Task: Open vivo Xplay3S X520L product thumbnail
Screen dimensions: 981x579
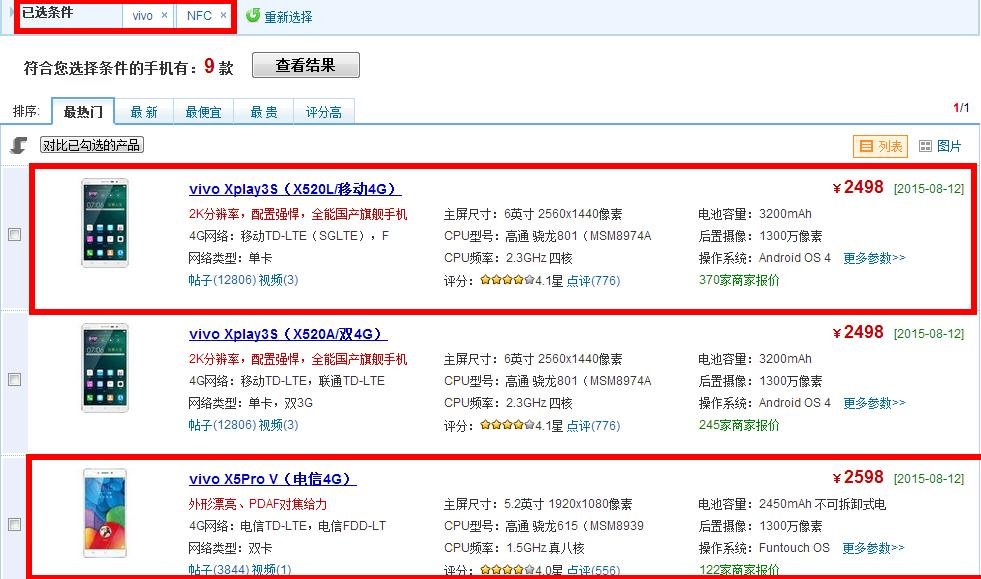Action: [105, 223]
